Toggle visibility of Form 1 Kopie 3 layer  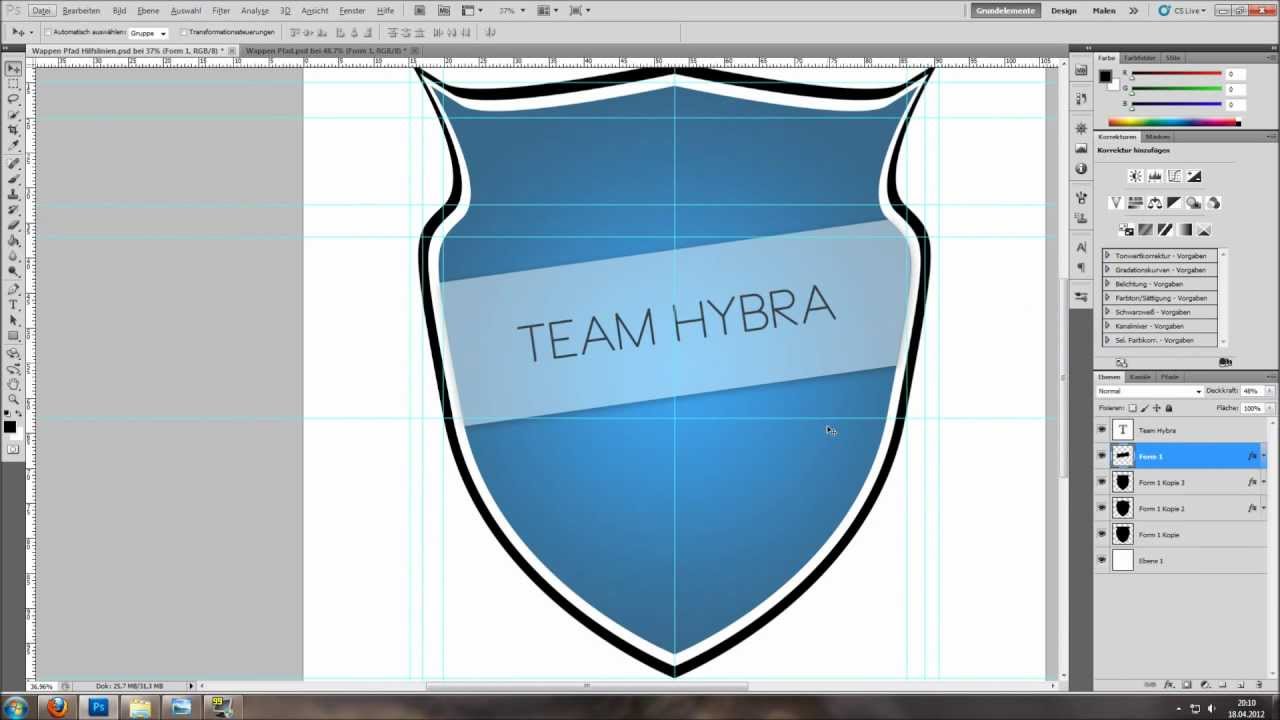click(1102, 482)
